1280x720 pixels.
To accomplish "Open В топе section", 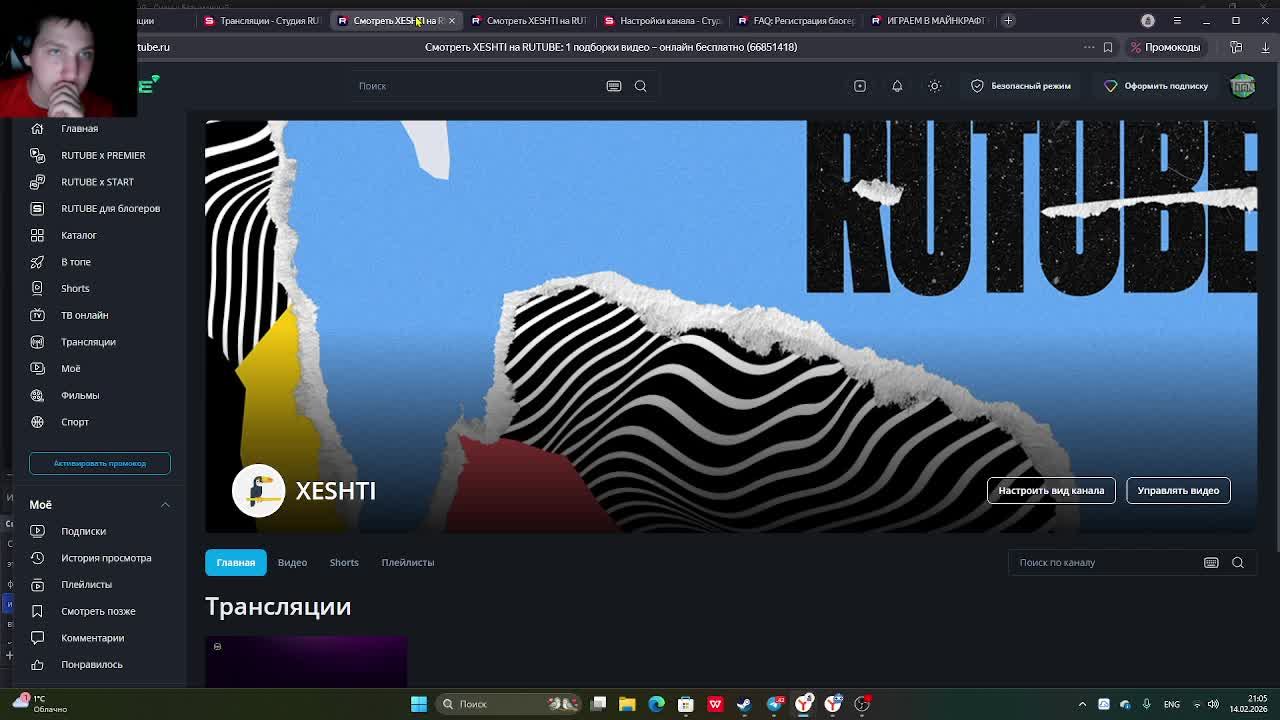I will tap(75, 262).
